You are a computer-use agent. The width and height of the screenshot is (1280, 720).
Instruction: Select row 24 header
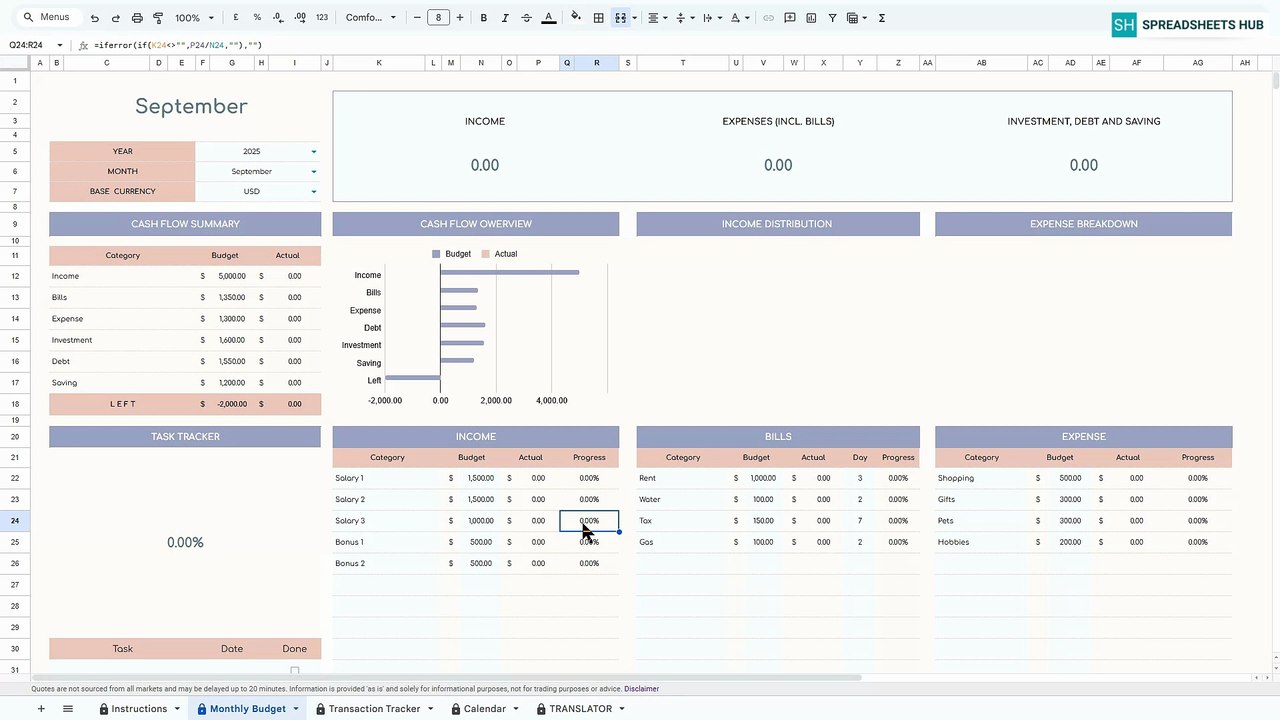[x=15, y=521]
